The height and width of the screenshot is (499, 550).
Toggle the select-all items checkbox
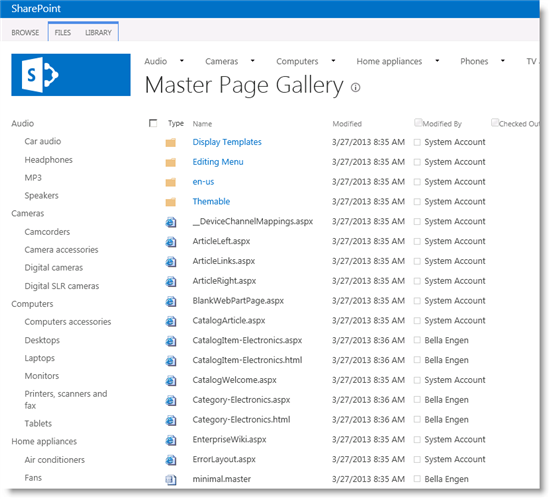[x=153, y=123]
